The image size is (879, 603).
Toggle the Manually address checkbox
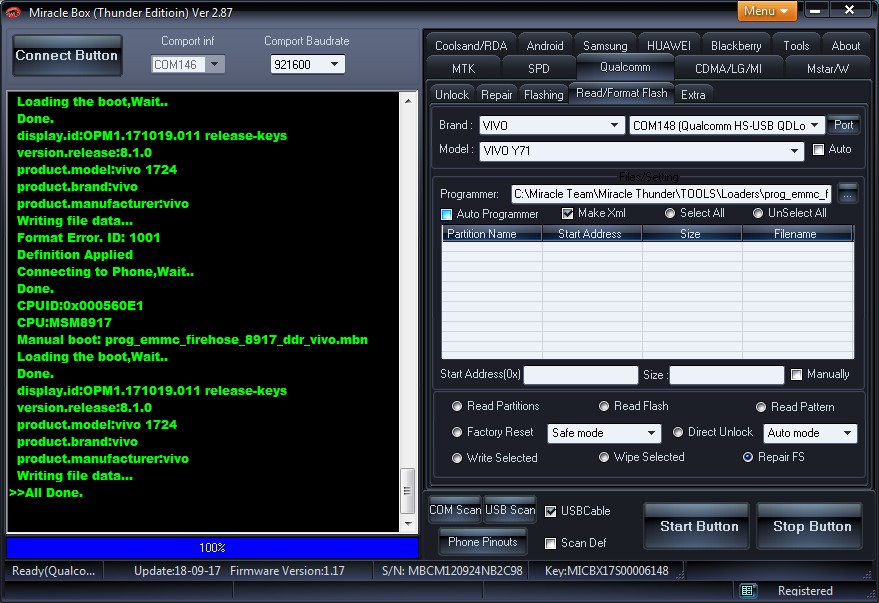coord(796,374)
